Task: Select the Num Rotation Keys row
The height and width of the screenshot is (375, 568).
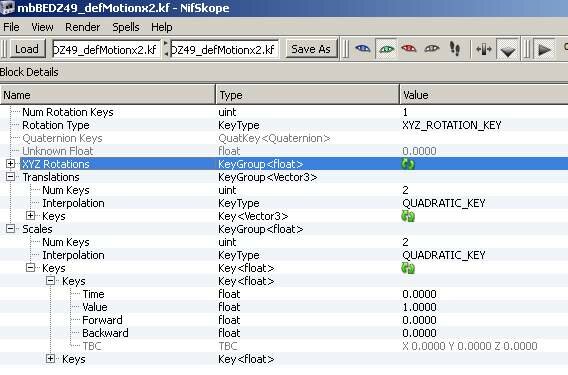Action: [x=284, y=112]
